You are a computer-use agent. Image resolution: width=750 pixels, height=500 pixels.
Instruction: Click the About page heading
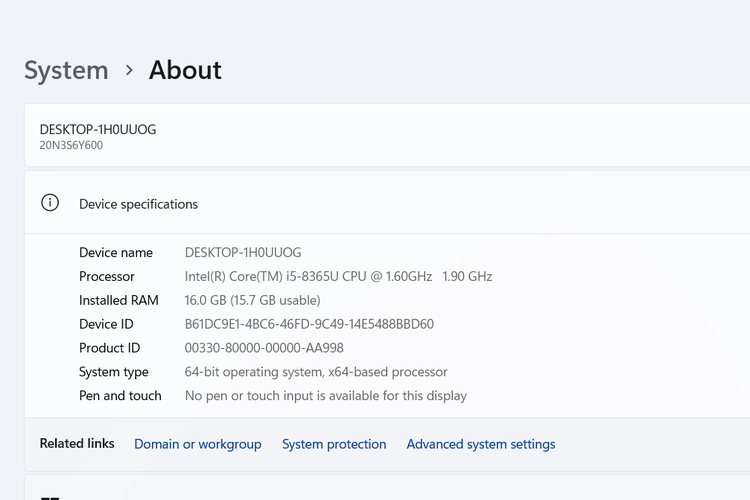coord(185,70)
